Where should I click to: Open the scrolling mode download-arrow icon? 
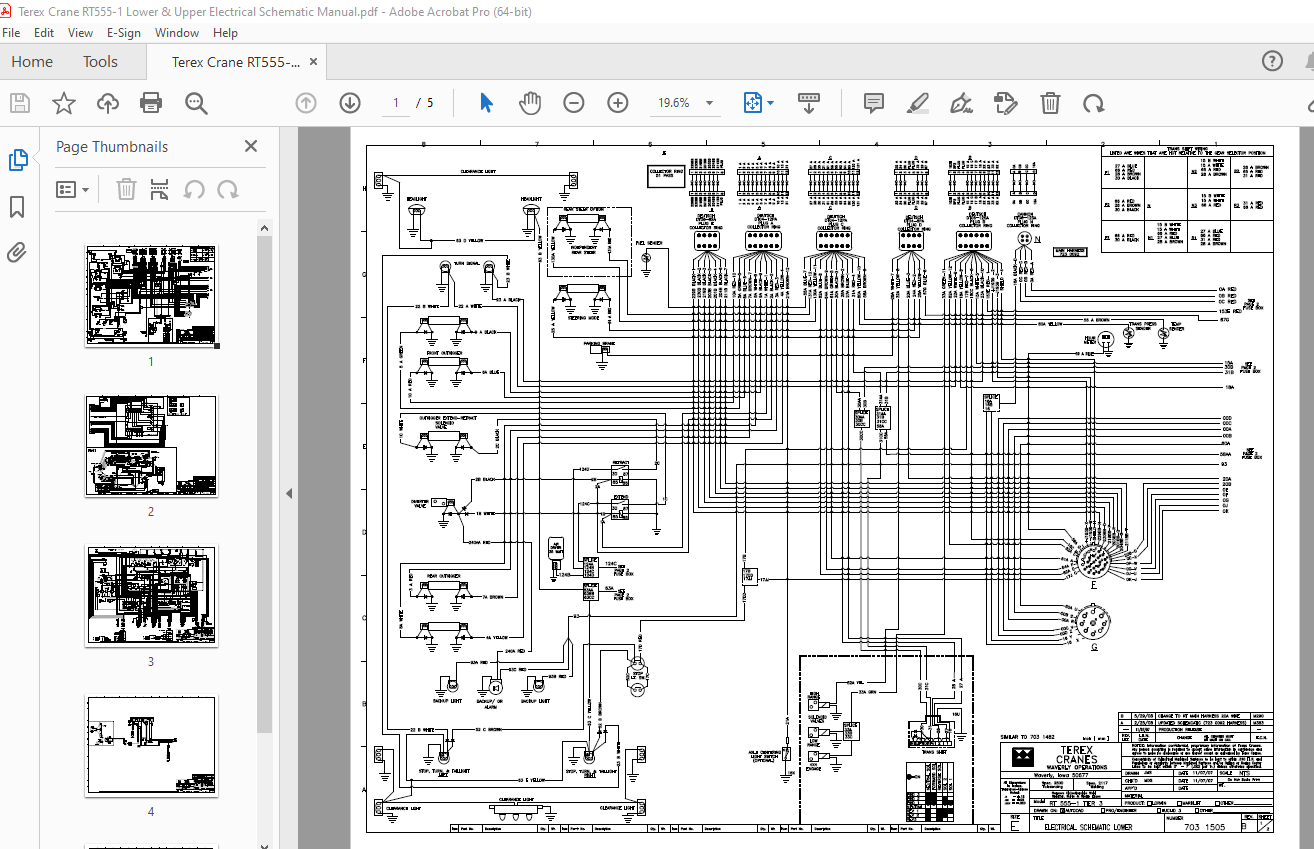pos(809,103)
